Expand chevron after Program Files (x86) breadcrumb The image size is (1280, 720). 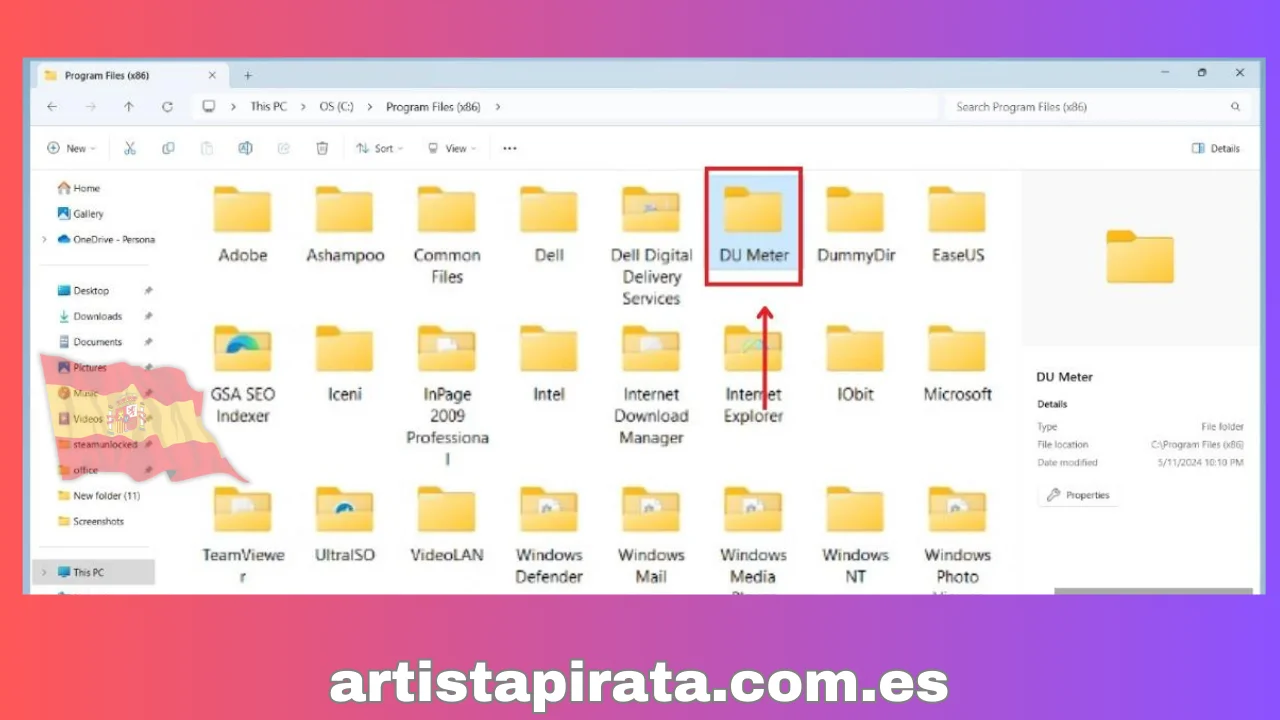(x=498, y=107)
